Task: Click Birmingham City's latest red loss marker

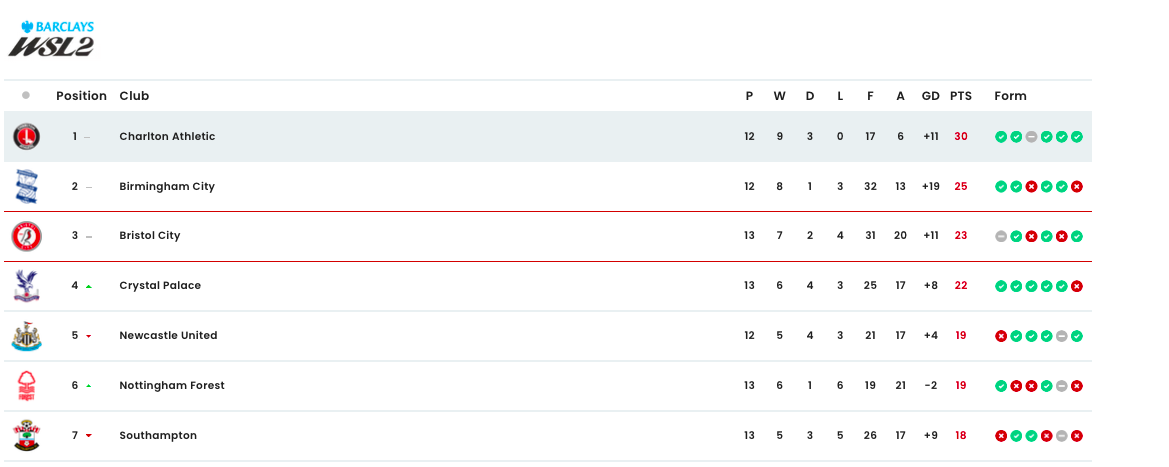Action: (x=1077, y=187)
